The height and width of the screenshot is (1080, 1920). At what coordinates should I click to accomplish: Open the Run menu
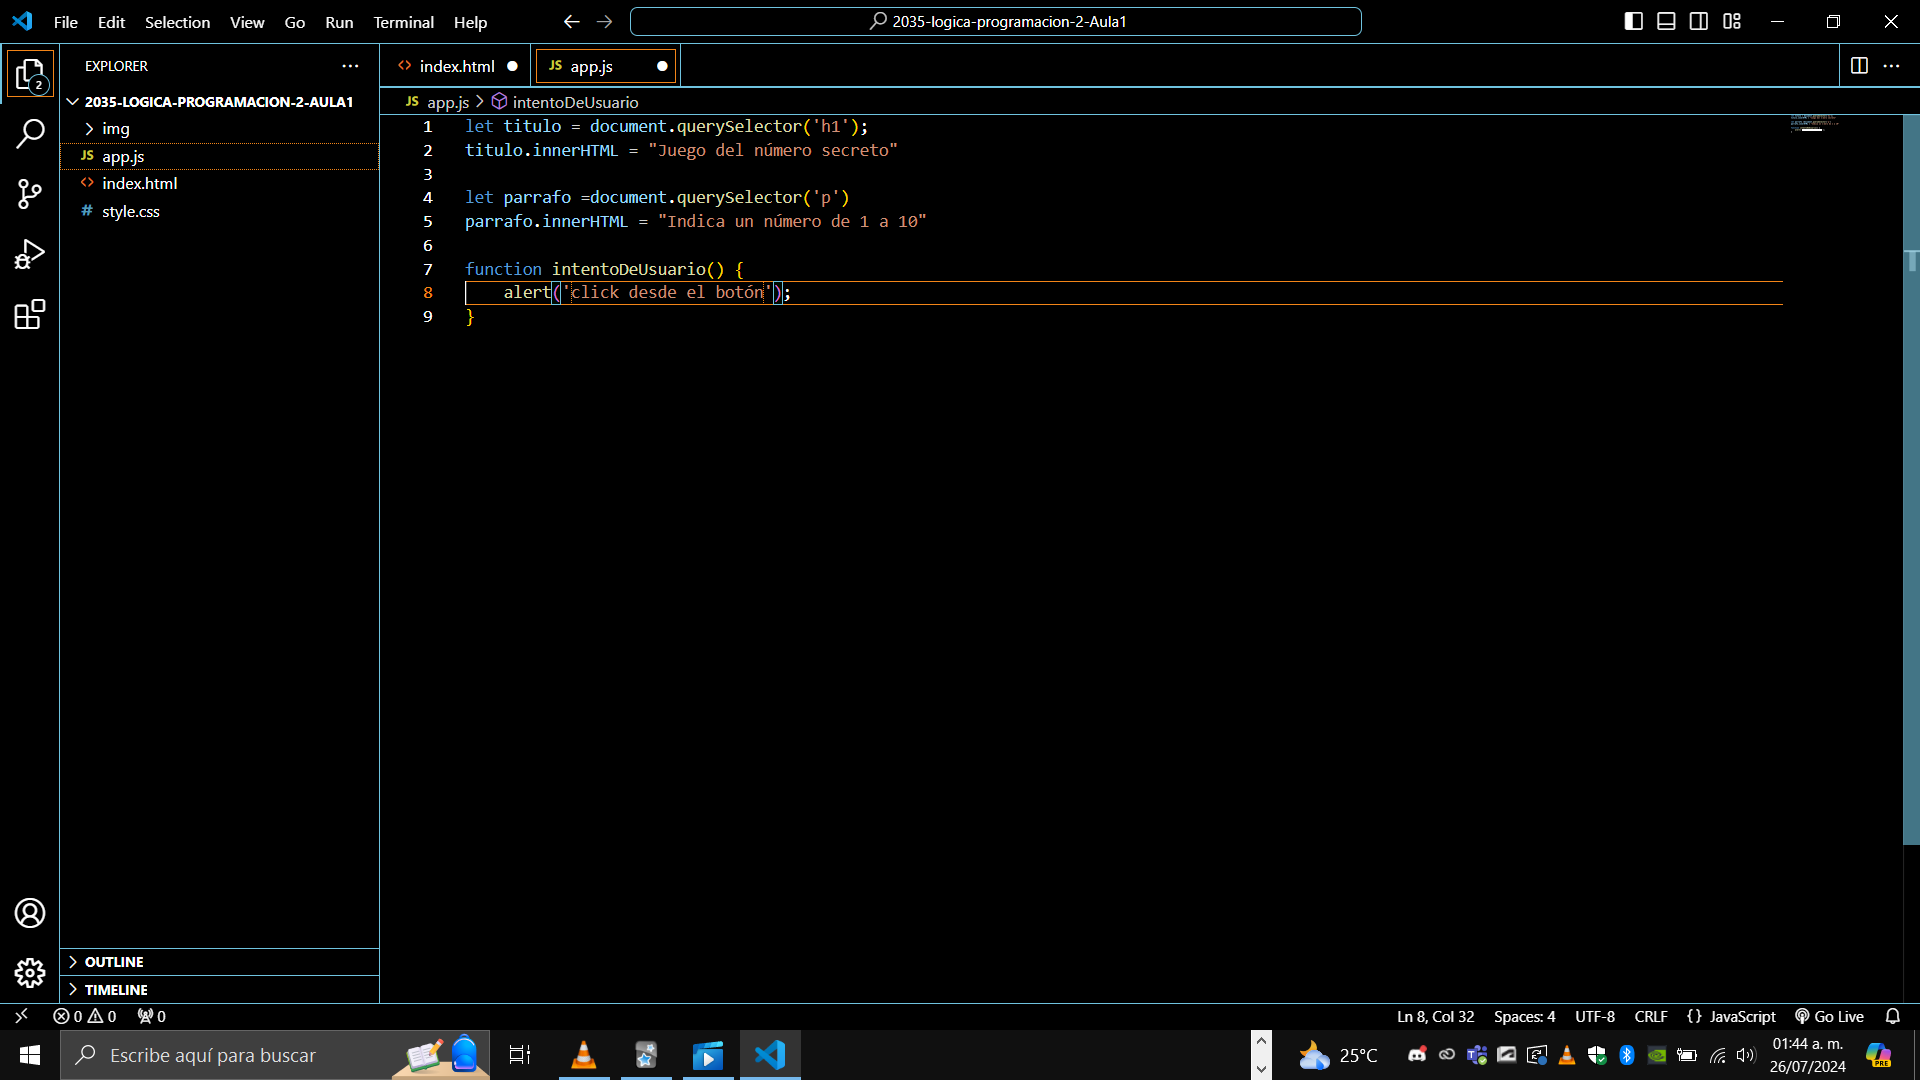click(x=339, y=22)
